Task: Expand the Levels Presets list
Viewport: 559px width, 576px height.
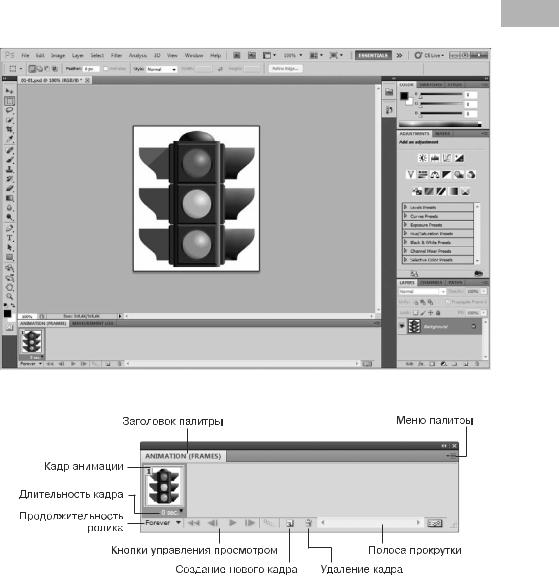Action: [x=405, y=207]
